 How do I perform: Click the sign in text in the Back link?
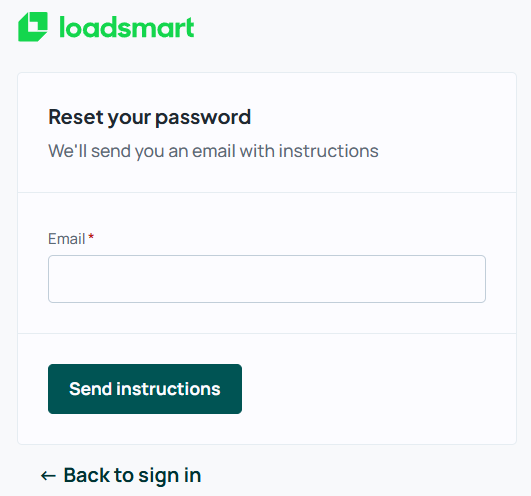pyautogui.click(x=170, y=476)
